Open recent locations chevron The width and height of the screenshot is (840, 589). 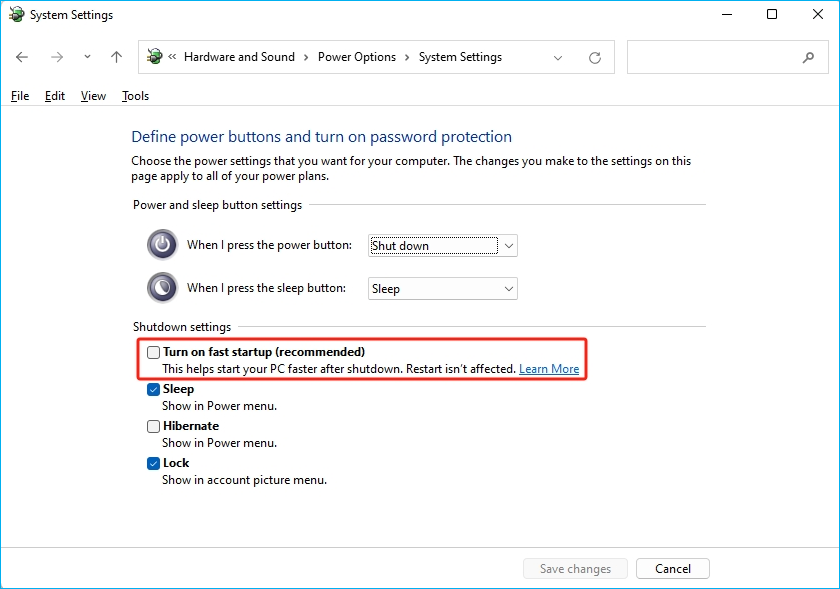tap(87, 58)
